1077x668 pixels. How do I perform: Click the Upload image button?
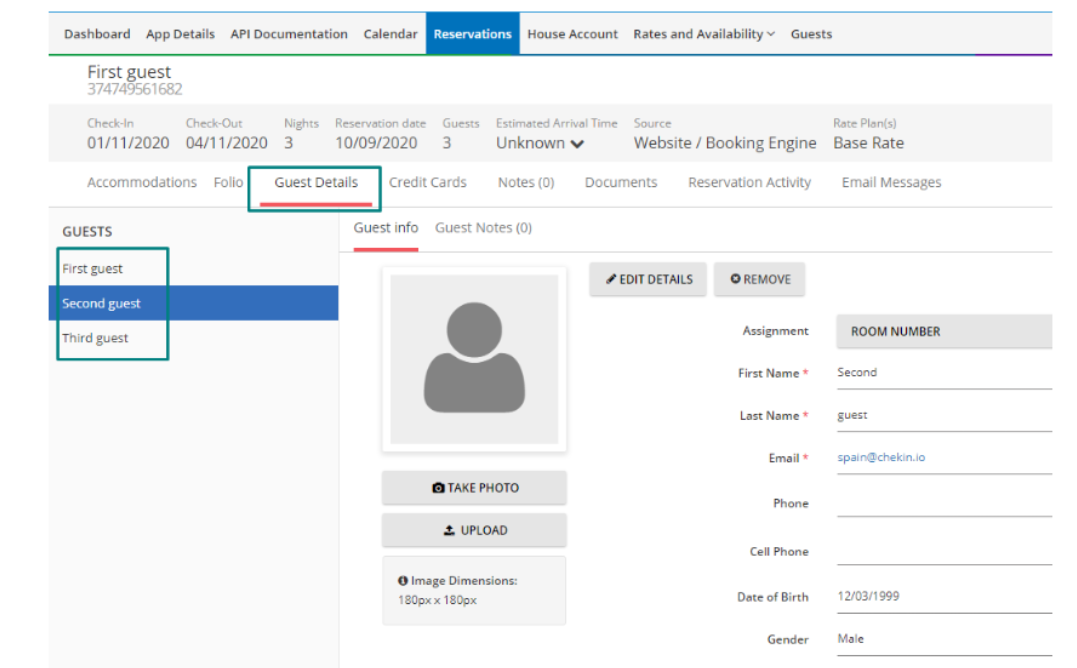tap(474, 531)
